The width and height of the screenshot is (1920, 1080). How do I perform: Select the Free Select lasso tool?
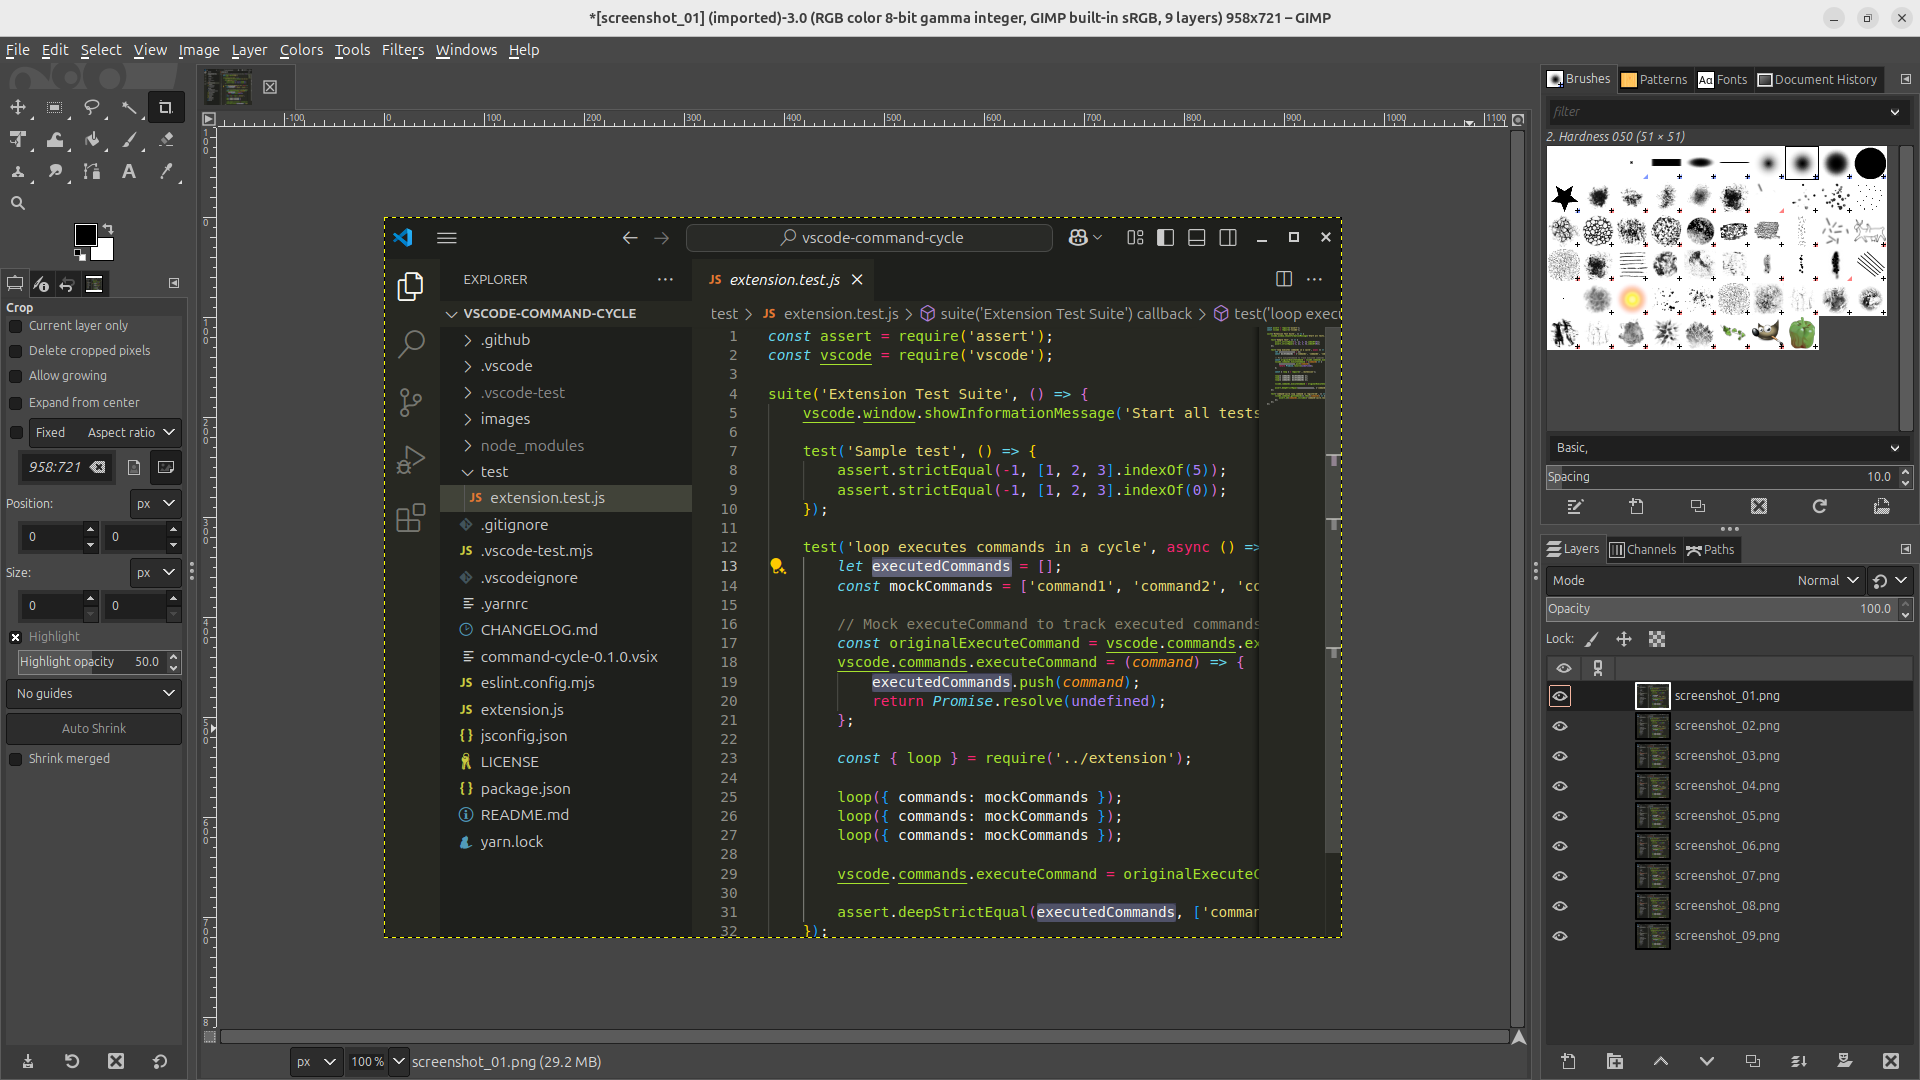click(92, 107)
